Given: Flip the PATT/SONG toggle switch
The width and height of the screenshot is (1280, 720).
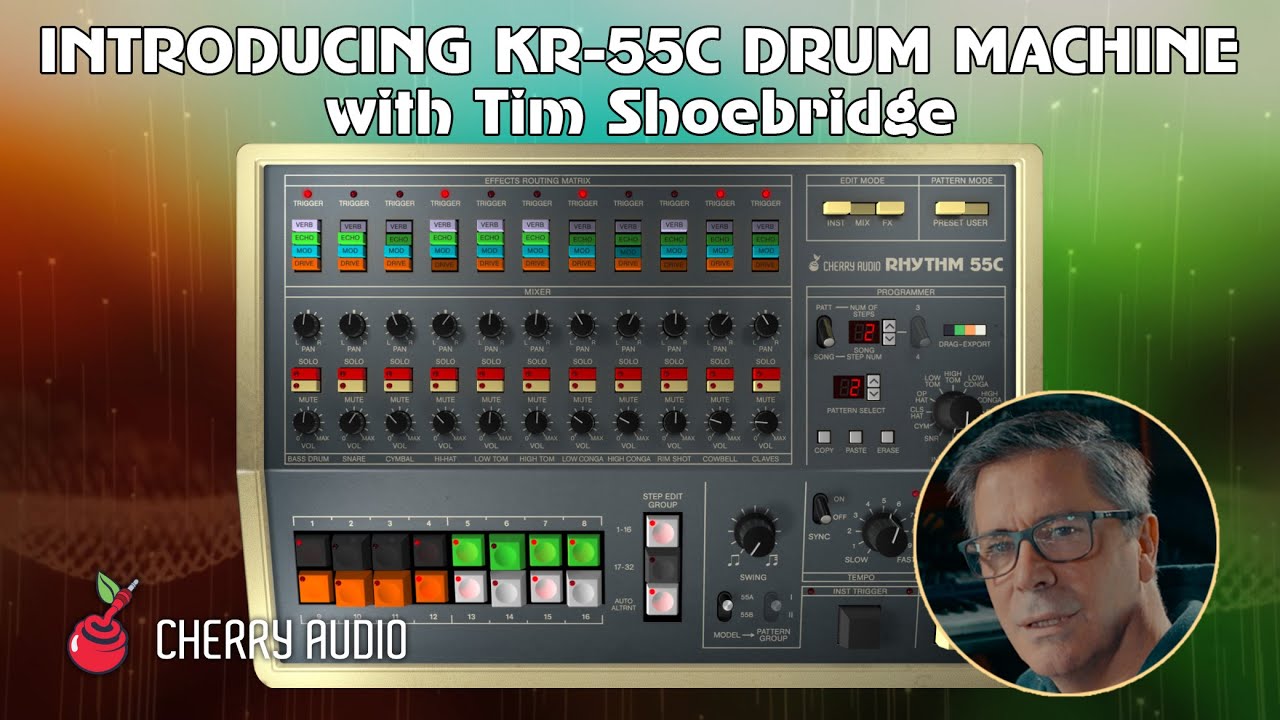Looking at the screenshot, I should (x=824, y=332).
